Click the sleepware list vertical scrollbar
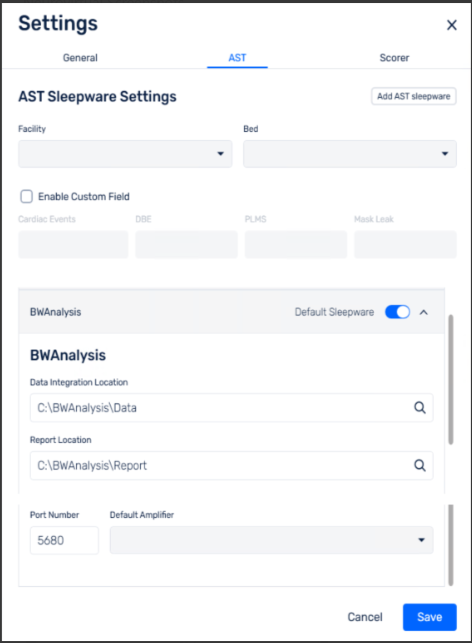 pos(451,379)
